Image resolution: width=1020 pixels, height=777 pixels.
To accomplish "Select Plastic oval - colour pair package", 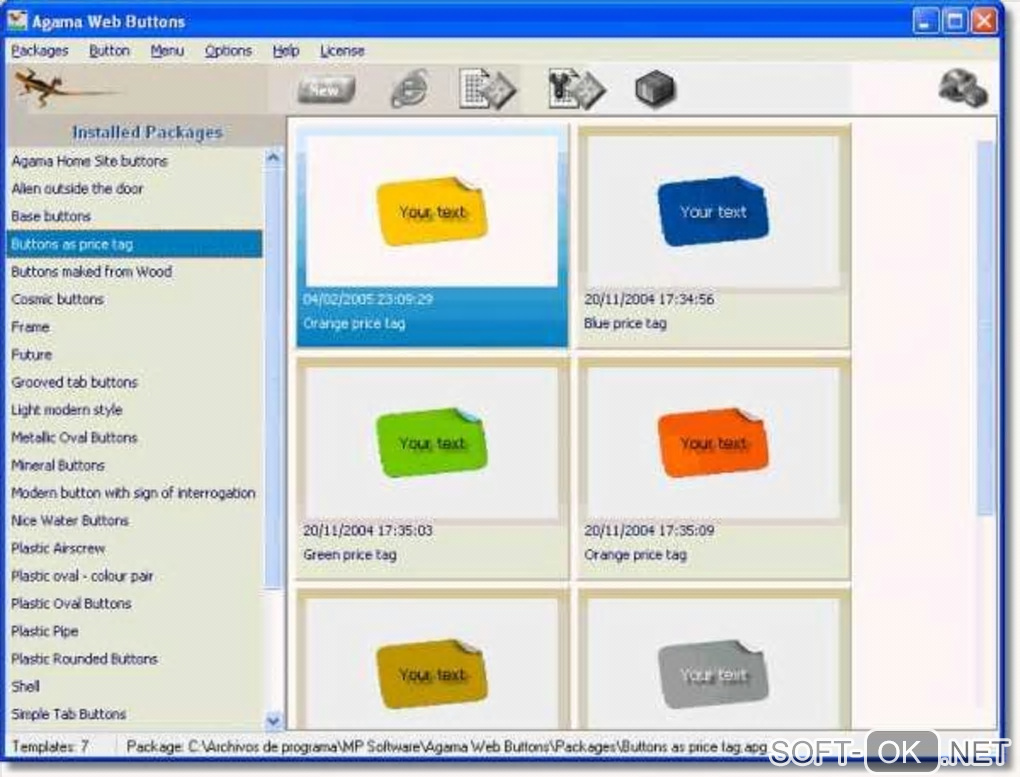I will point(135,576).
